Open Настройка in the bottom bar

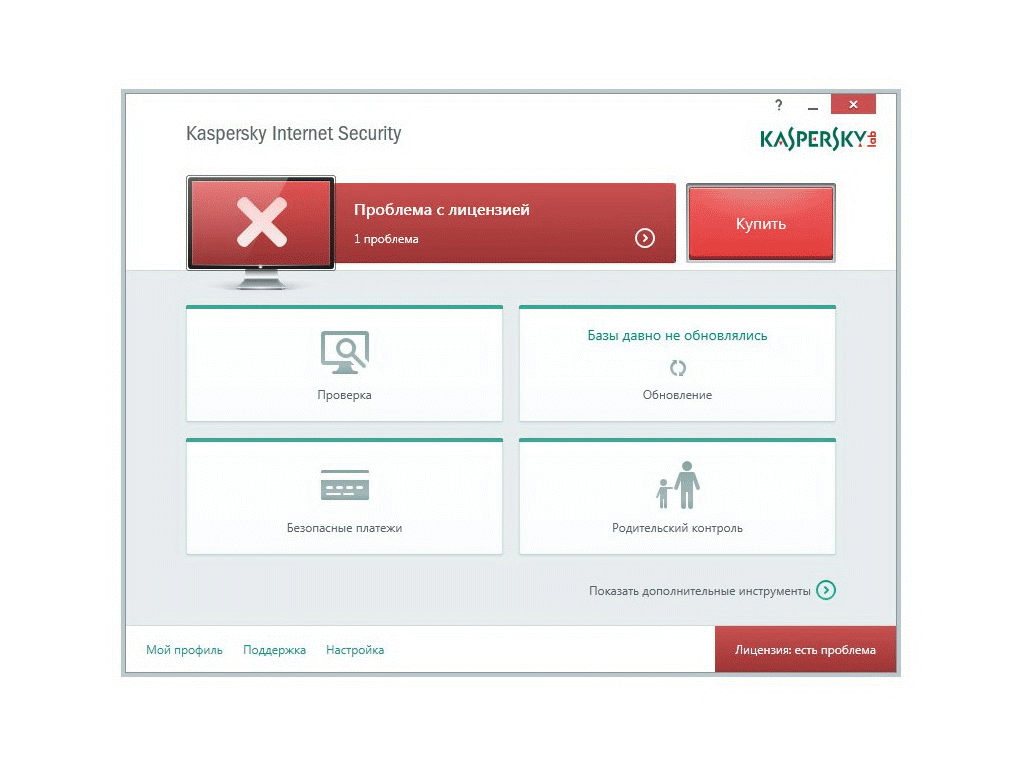point(355,650)
